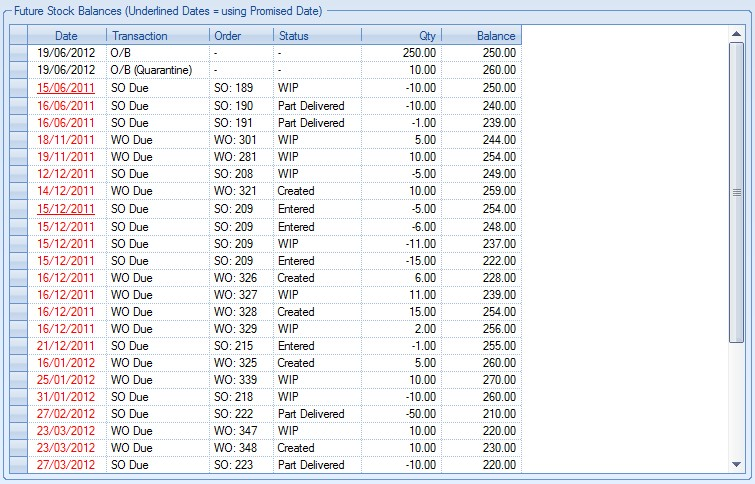This screenshot has height=484, width=755.
Task: Click the scrollbar down arrow
Action: point(736,465)
